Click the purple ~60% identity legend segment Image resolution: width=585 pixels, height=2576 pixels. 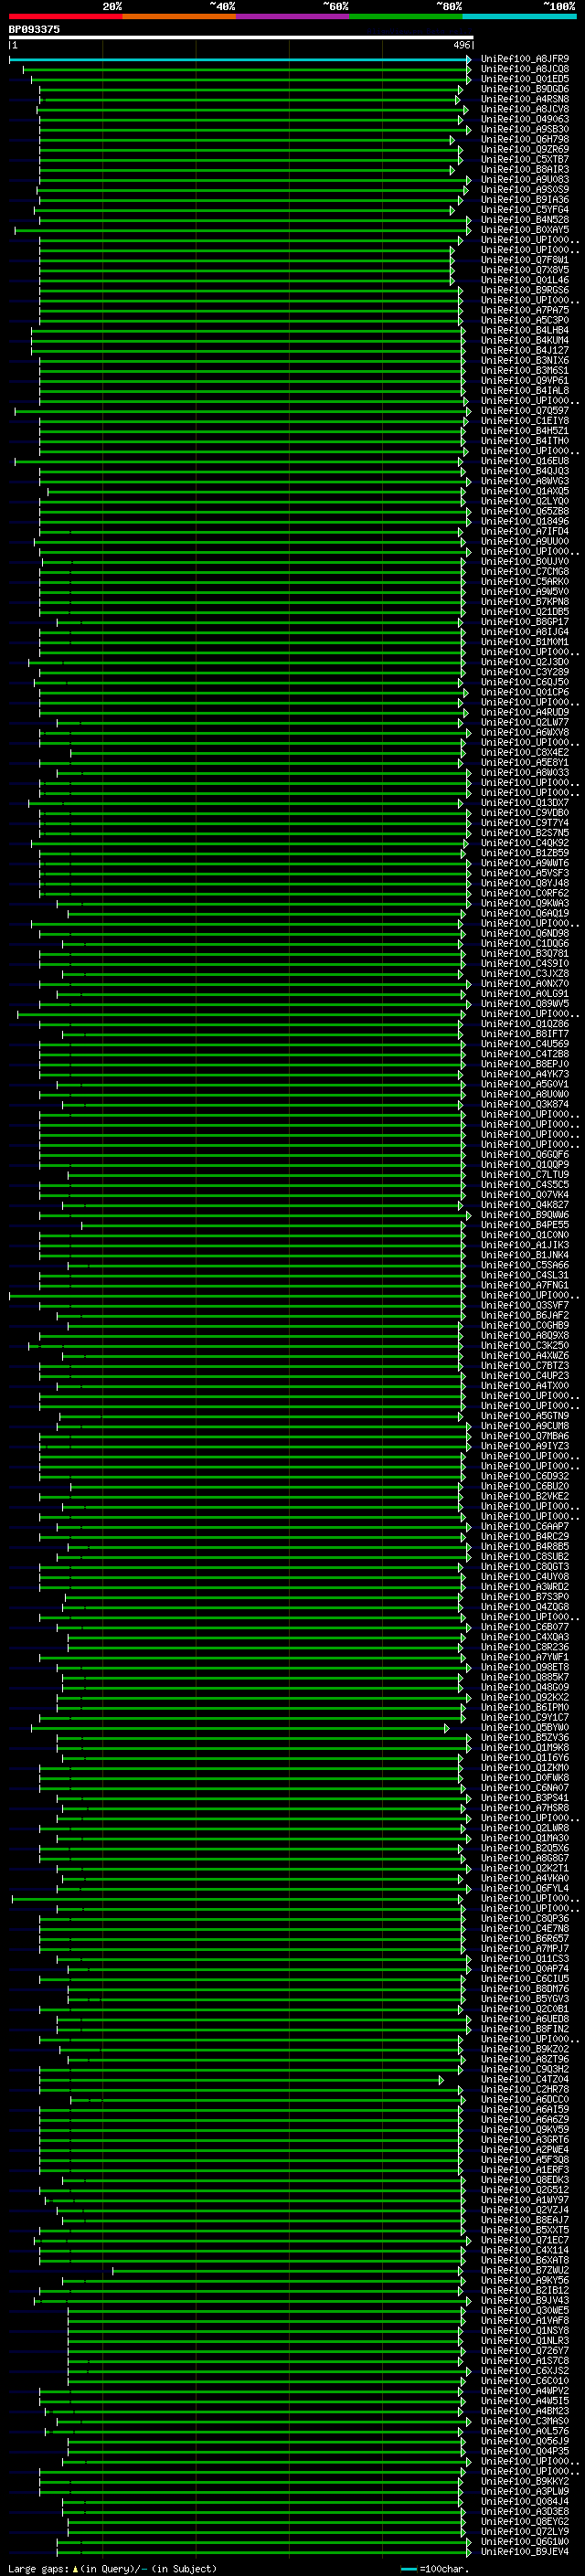[293, 17]
